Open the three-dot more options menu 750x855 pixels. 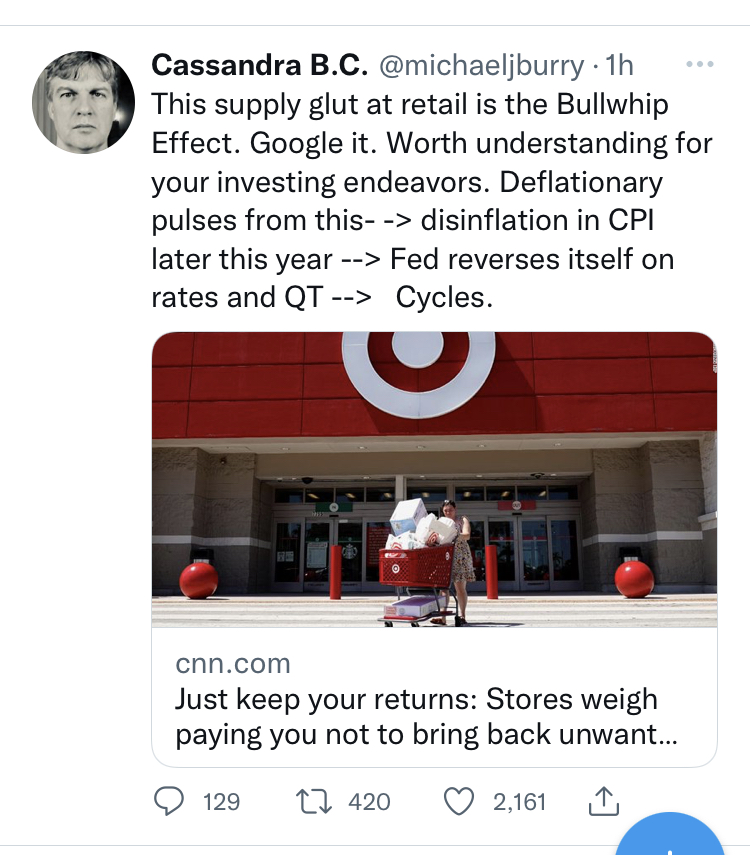[x=699, y=66]
